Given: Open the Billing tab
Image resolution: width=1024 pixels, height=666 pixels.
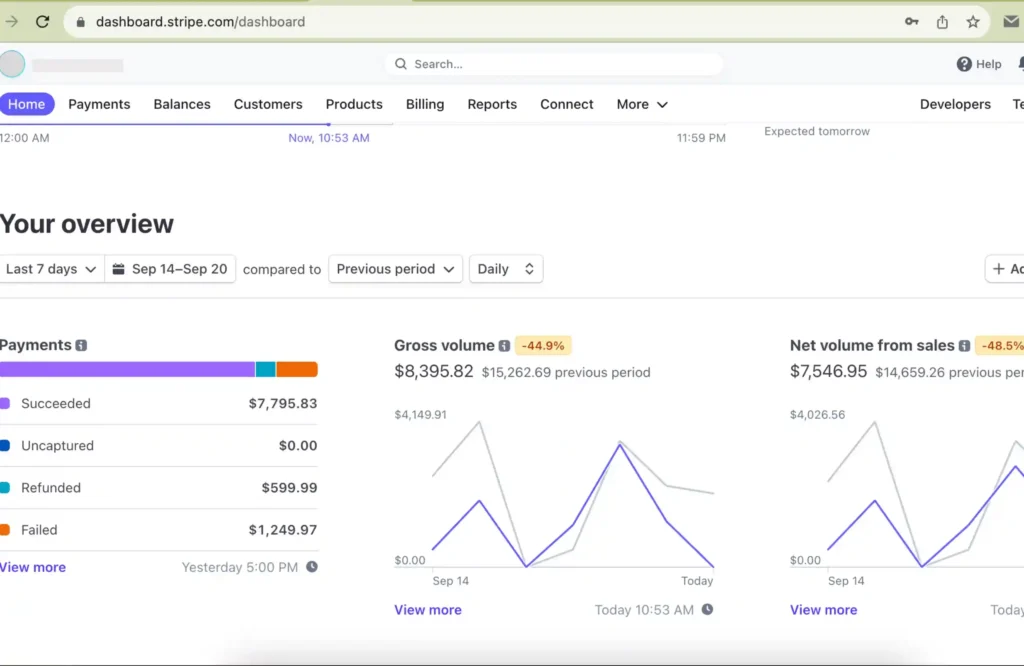Looking at the screenshot, I should tap(425, 104).
